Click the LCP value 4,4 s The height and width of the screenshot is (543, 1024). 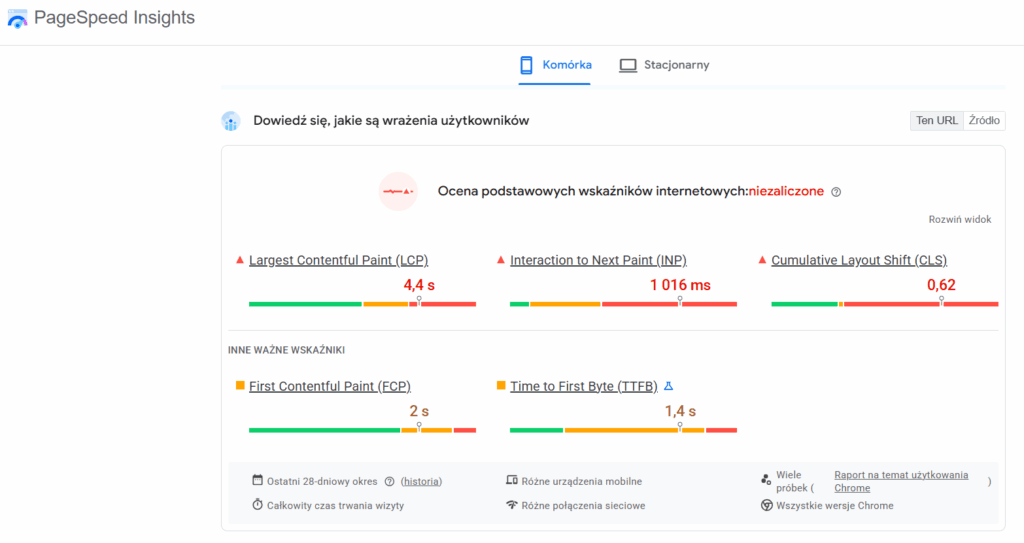pyautogui.click(x=419, y=285)
